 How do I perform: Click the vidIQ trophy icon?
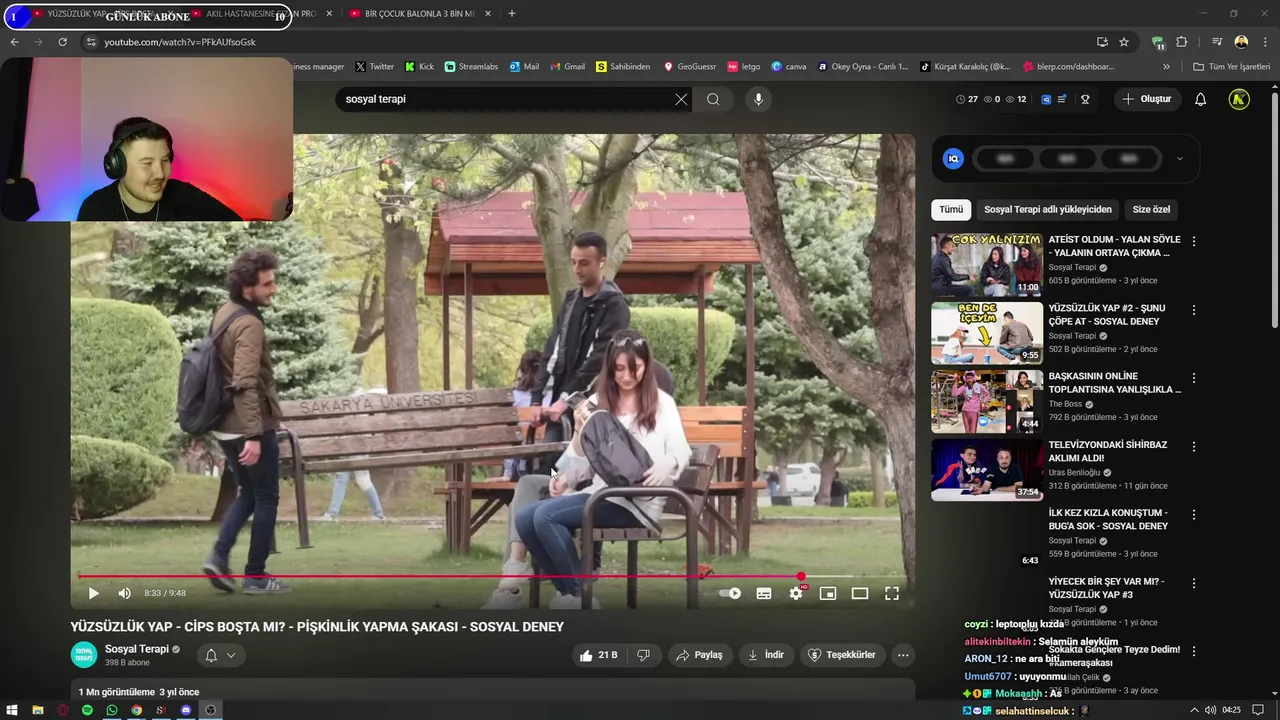1085,99
